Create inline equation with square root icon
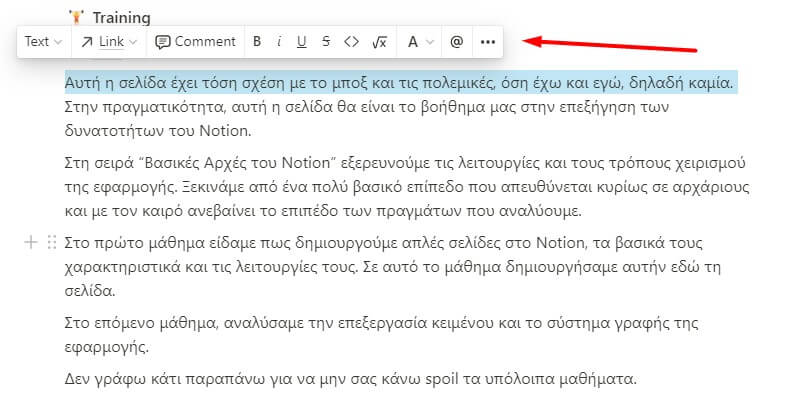Screen dimensions: 809x401 (x=379, y=42)
